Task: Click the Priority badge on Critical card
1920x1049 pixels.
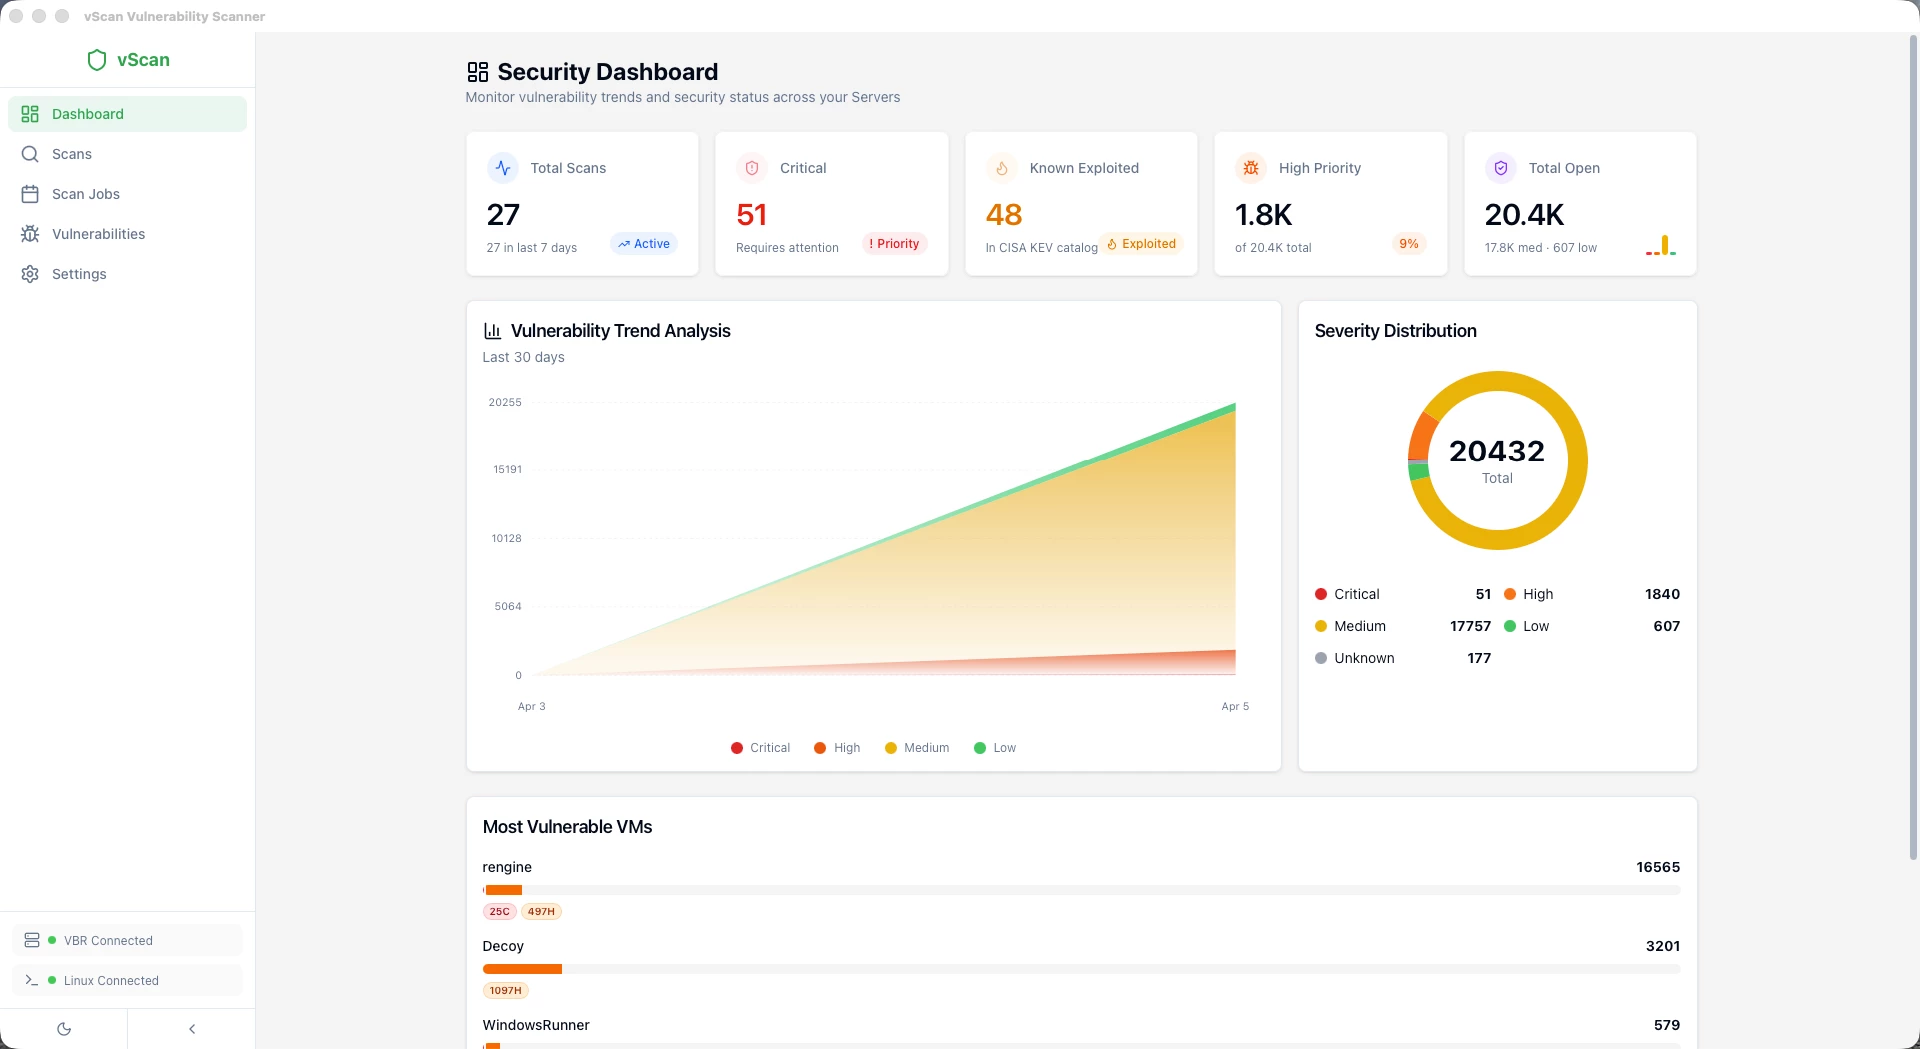Action: tap(895, 244)
